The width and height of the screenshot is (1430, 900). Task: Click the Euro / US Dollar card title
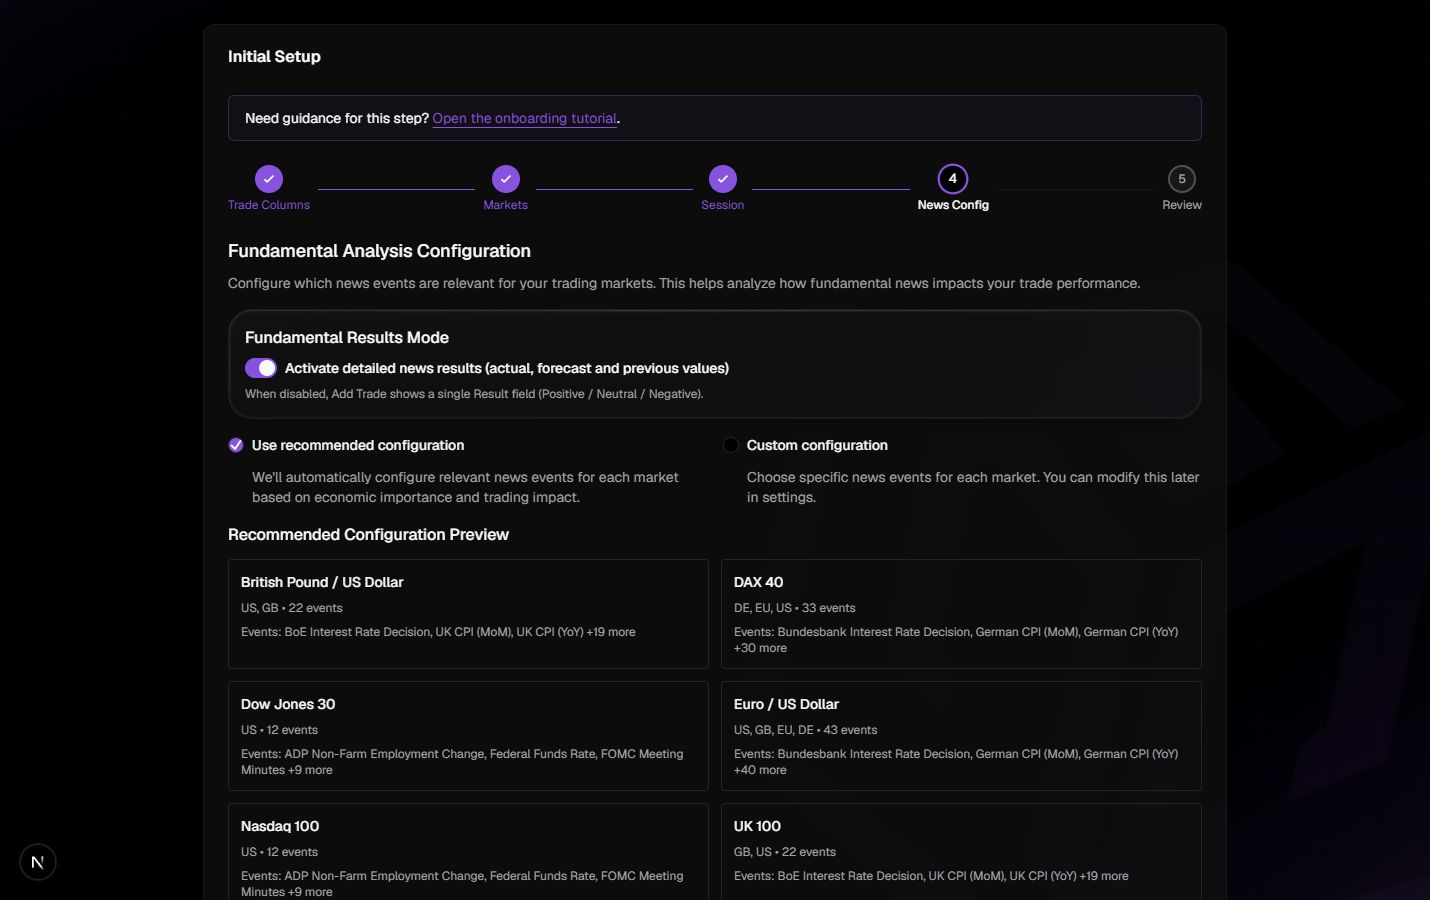786,704
